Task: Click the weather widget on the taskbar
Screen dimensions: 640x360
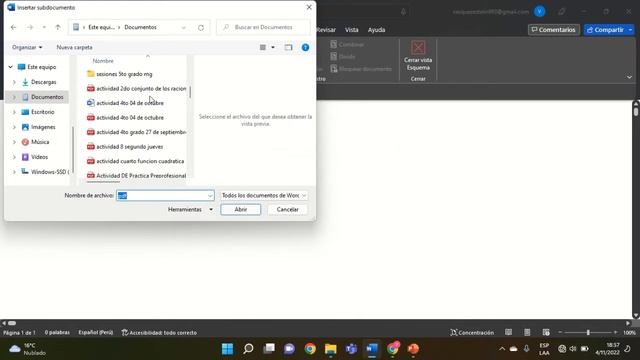Action: 28,349
